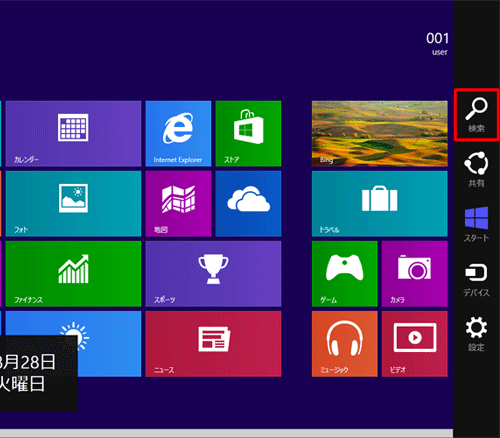Open the Maps (地図) tile
Image resolution: width=500 pixels, height=438 pixels.
pos(178,204)
